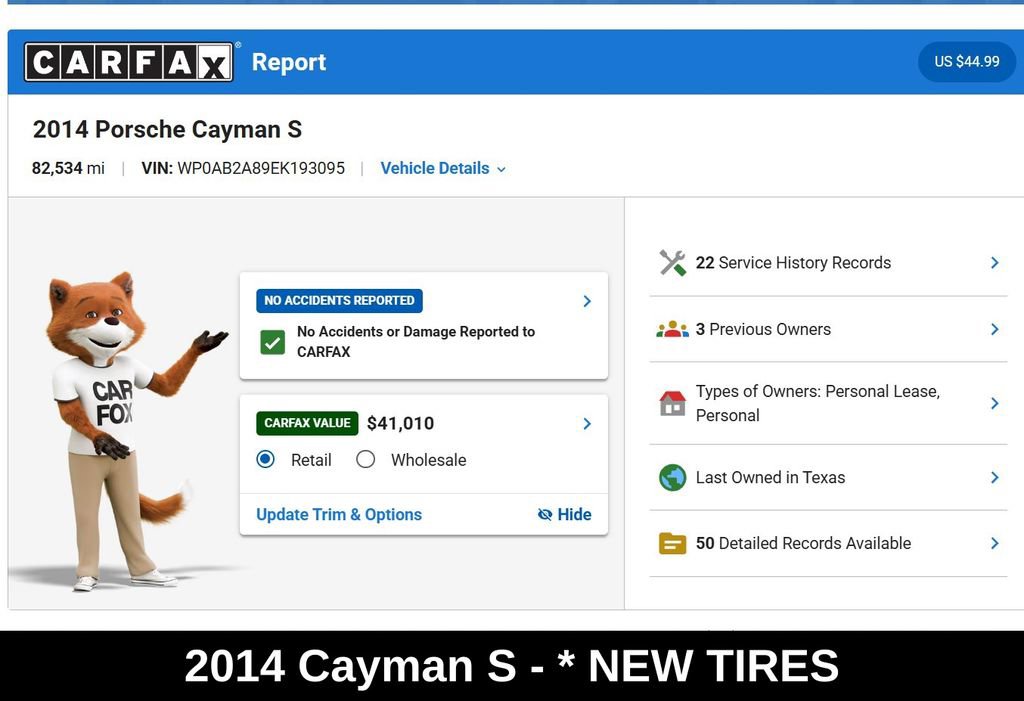Screen dimensions: 1024x701
Task: Open 50 Detailed Records chevron
Action: pos(994,543)
